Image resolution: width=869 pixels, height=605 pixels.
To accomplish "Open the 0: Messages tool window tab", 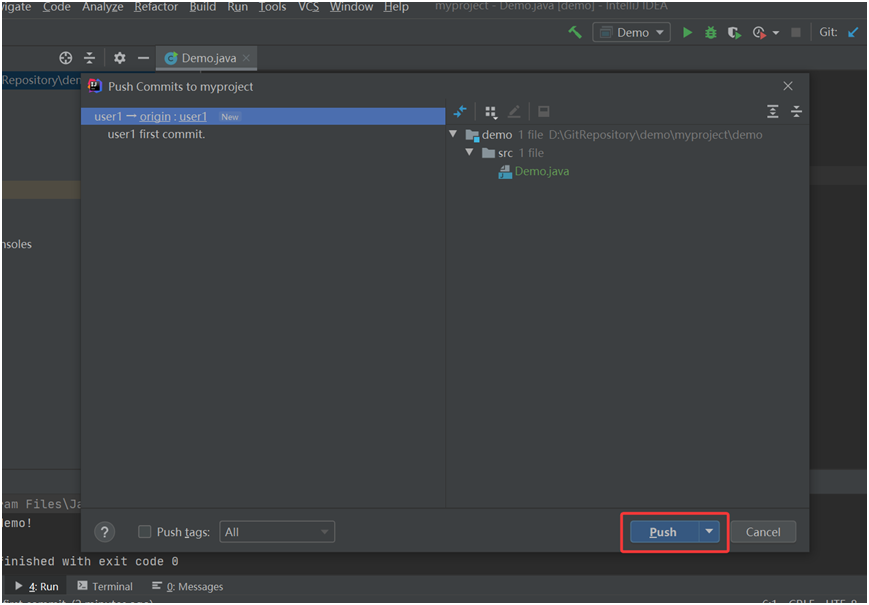I will click(187, 586).
